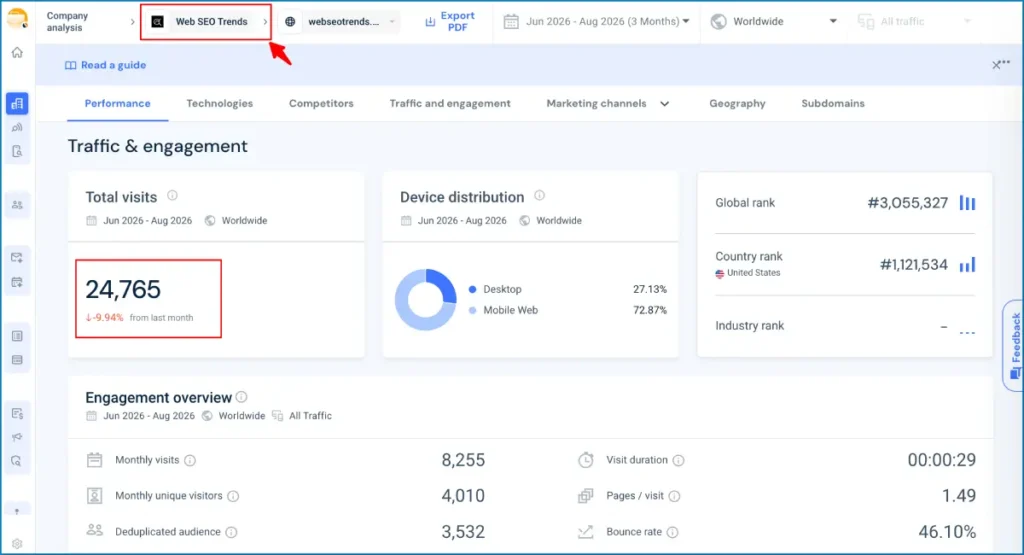Click the #3,055,327 global rank value

point(908,203)
